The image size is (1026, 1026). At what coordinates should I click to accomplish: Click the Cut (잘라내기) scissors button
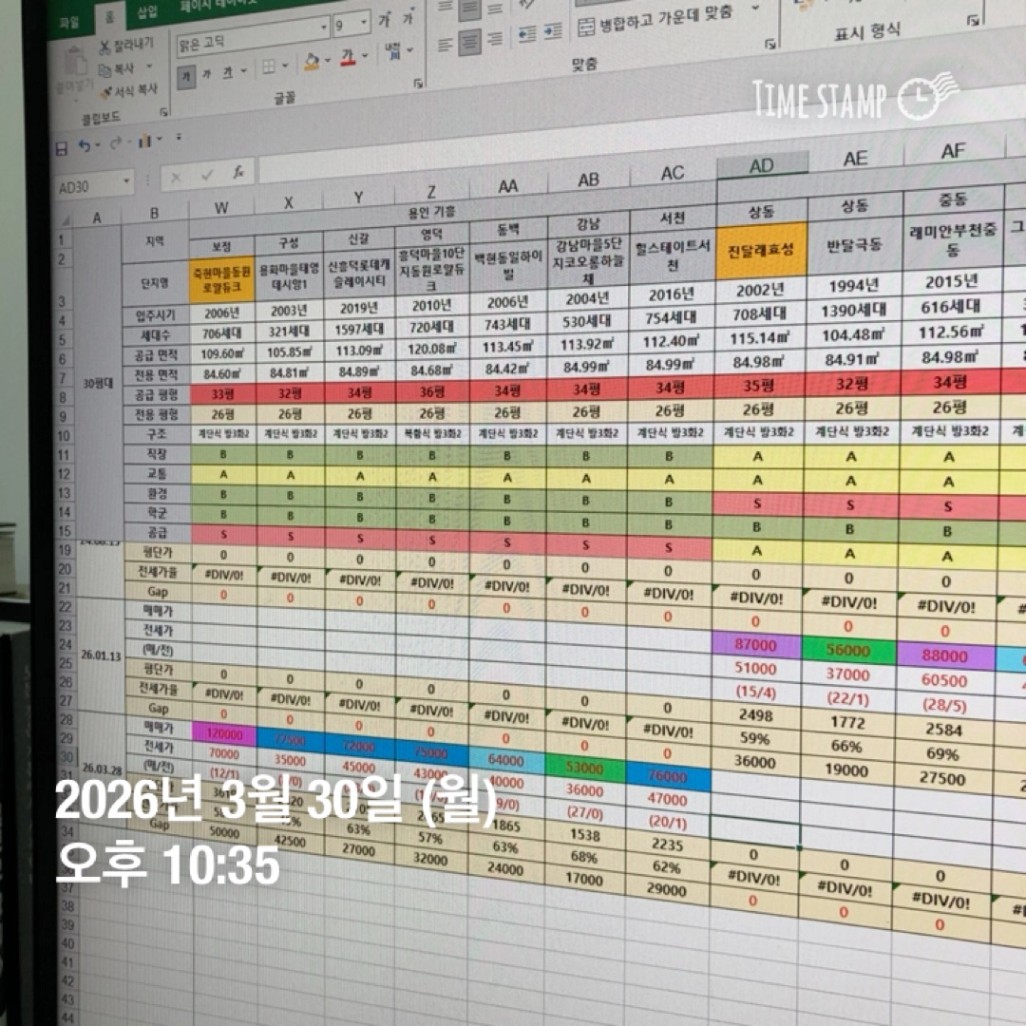[127, 45]
